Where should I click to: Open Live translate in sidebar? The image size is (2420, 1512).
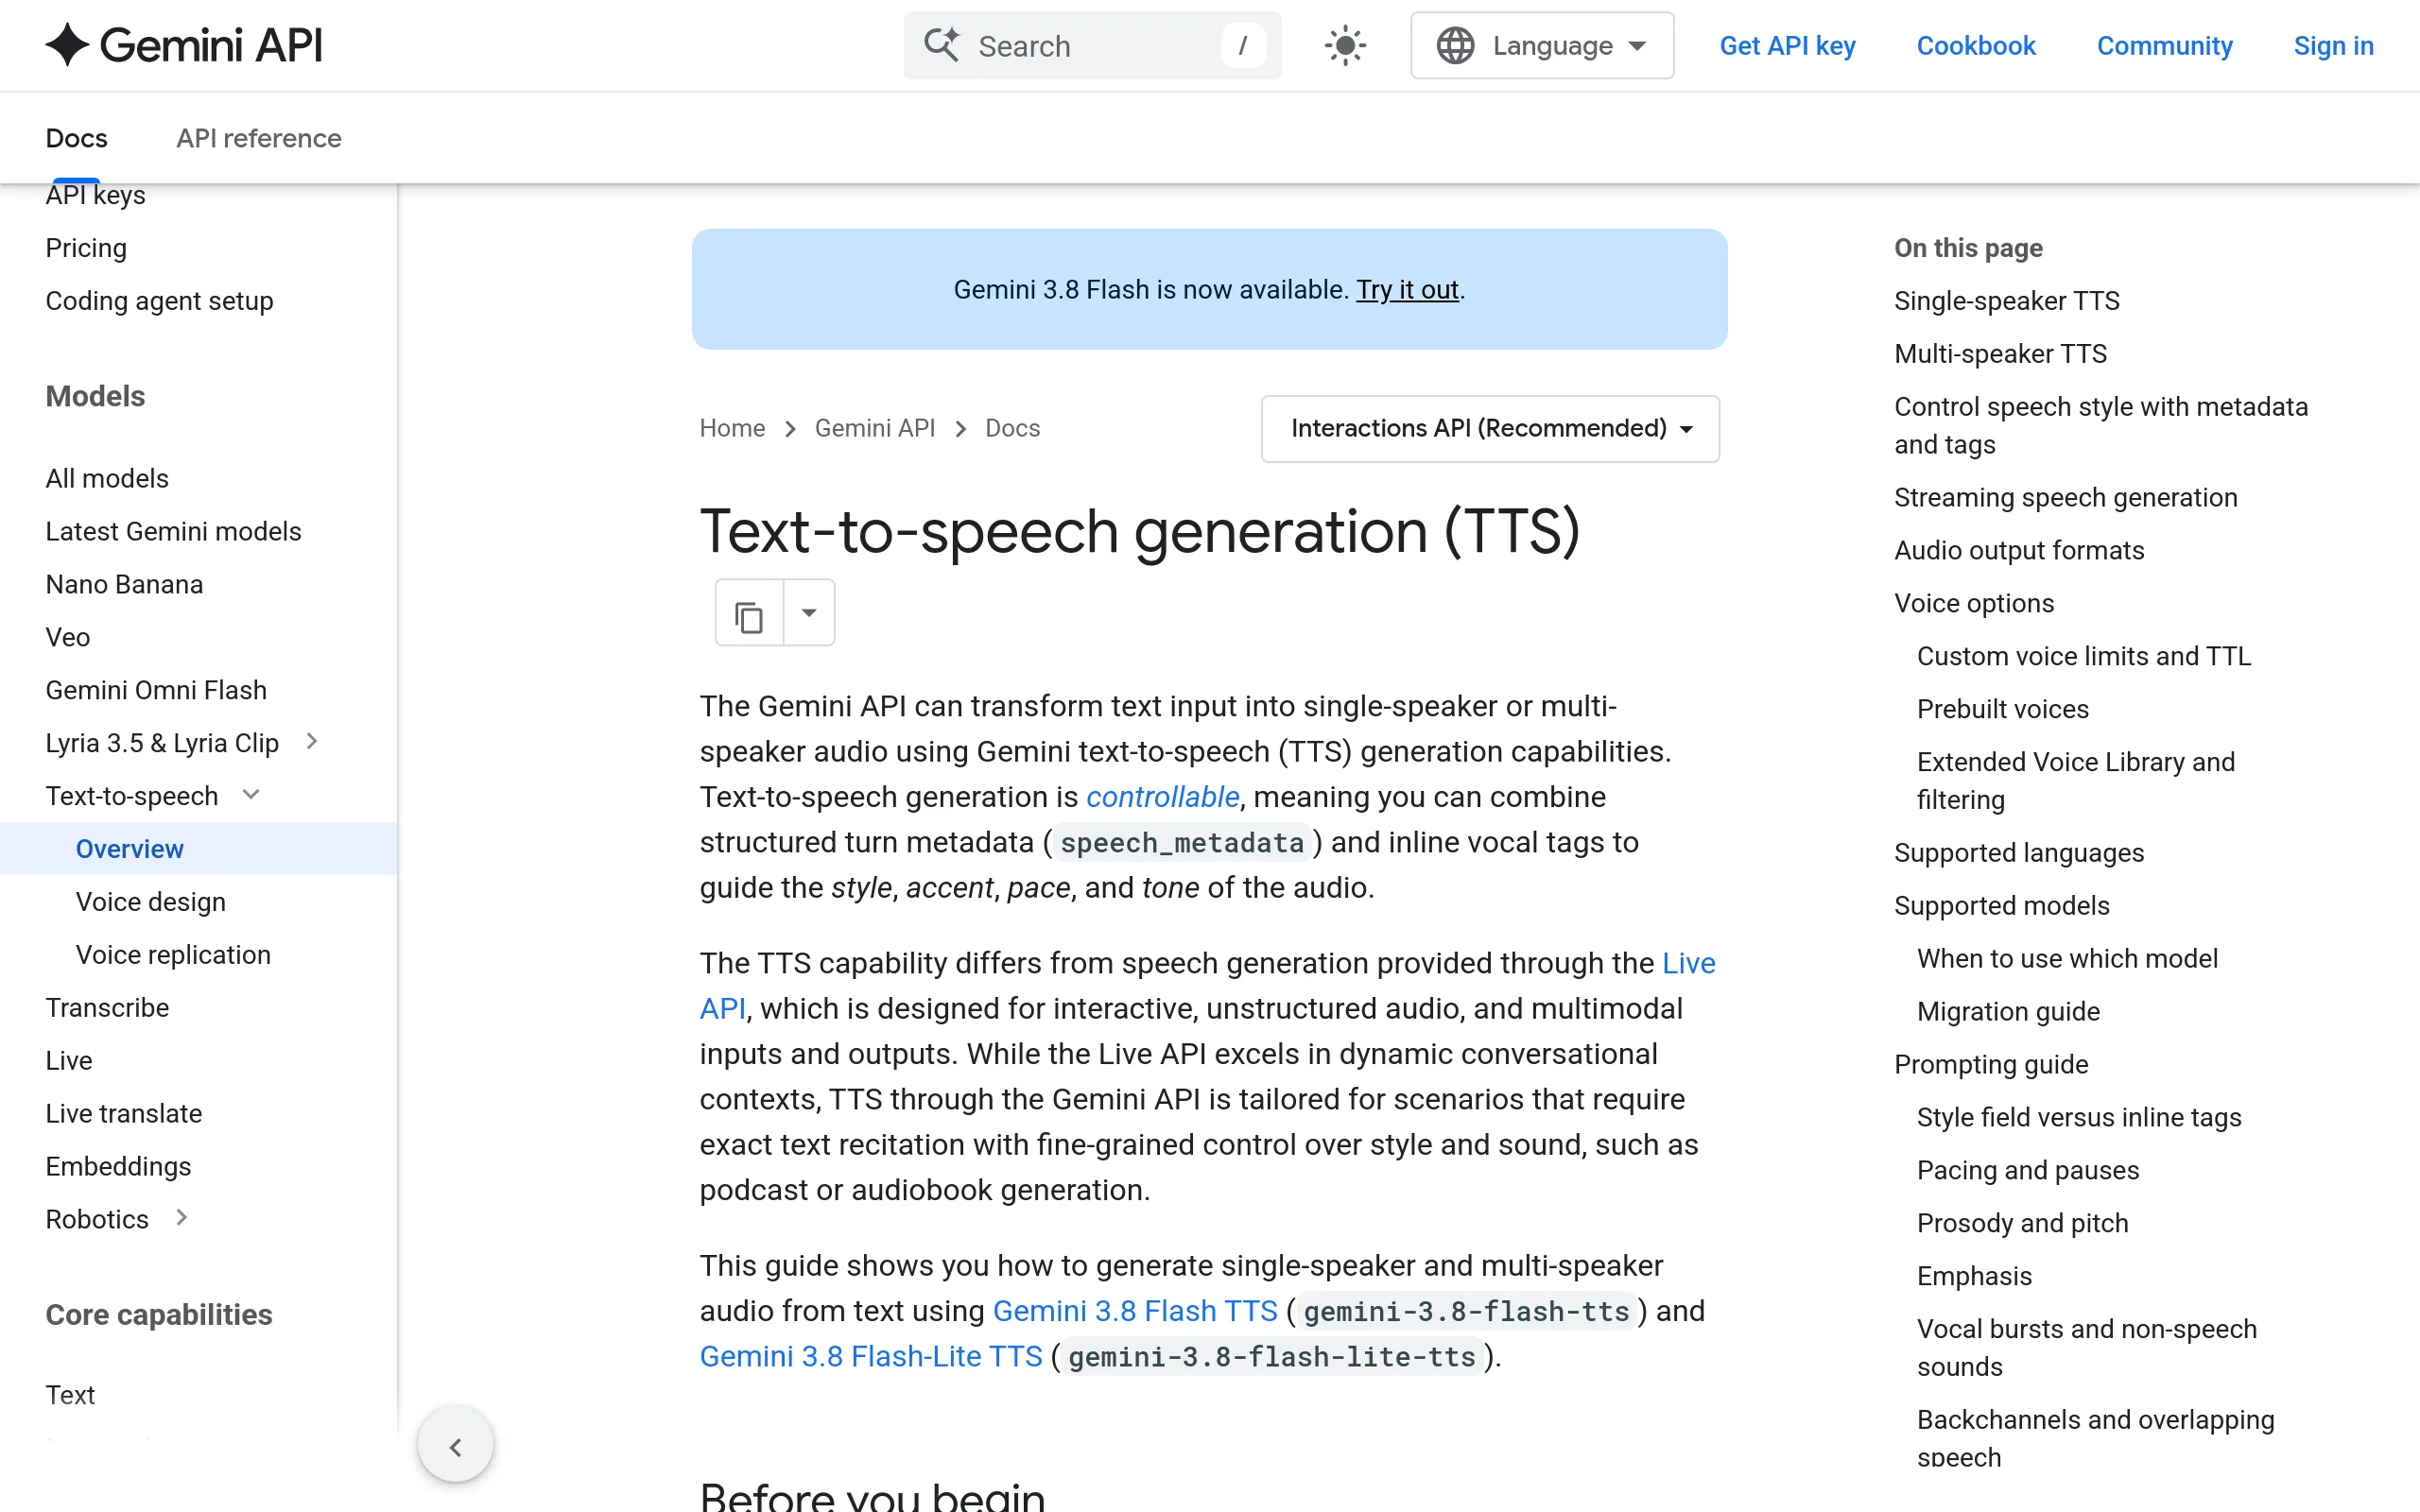pos(124,1113)
